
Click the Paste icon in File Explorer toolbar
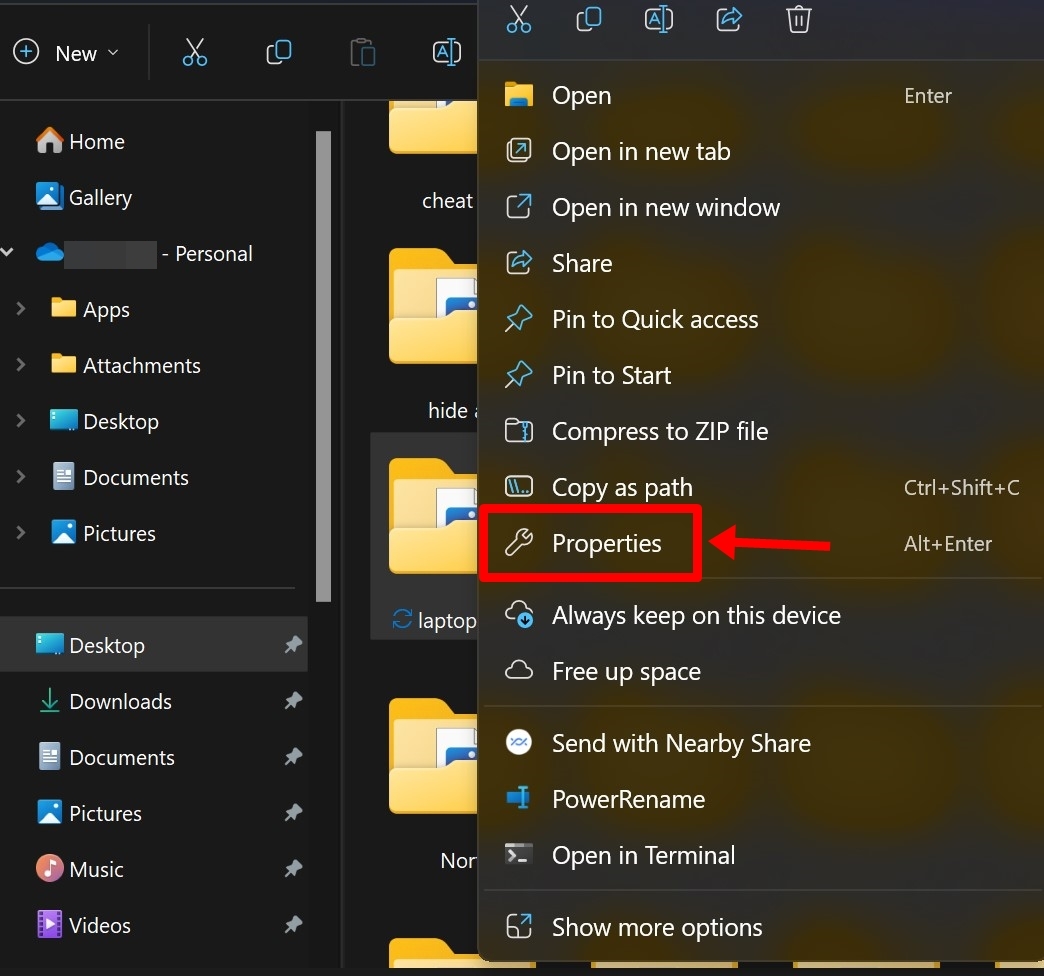point(362,52)
